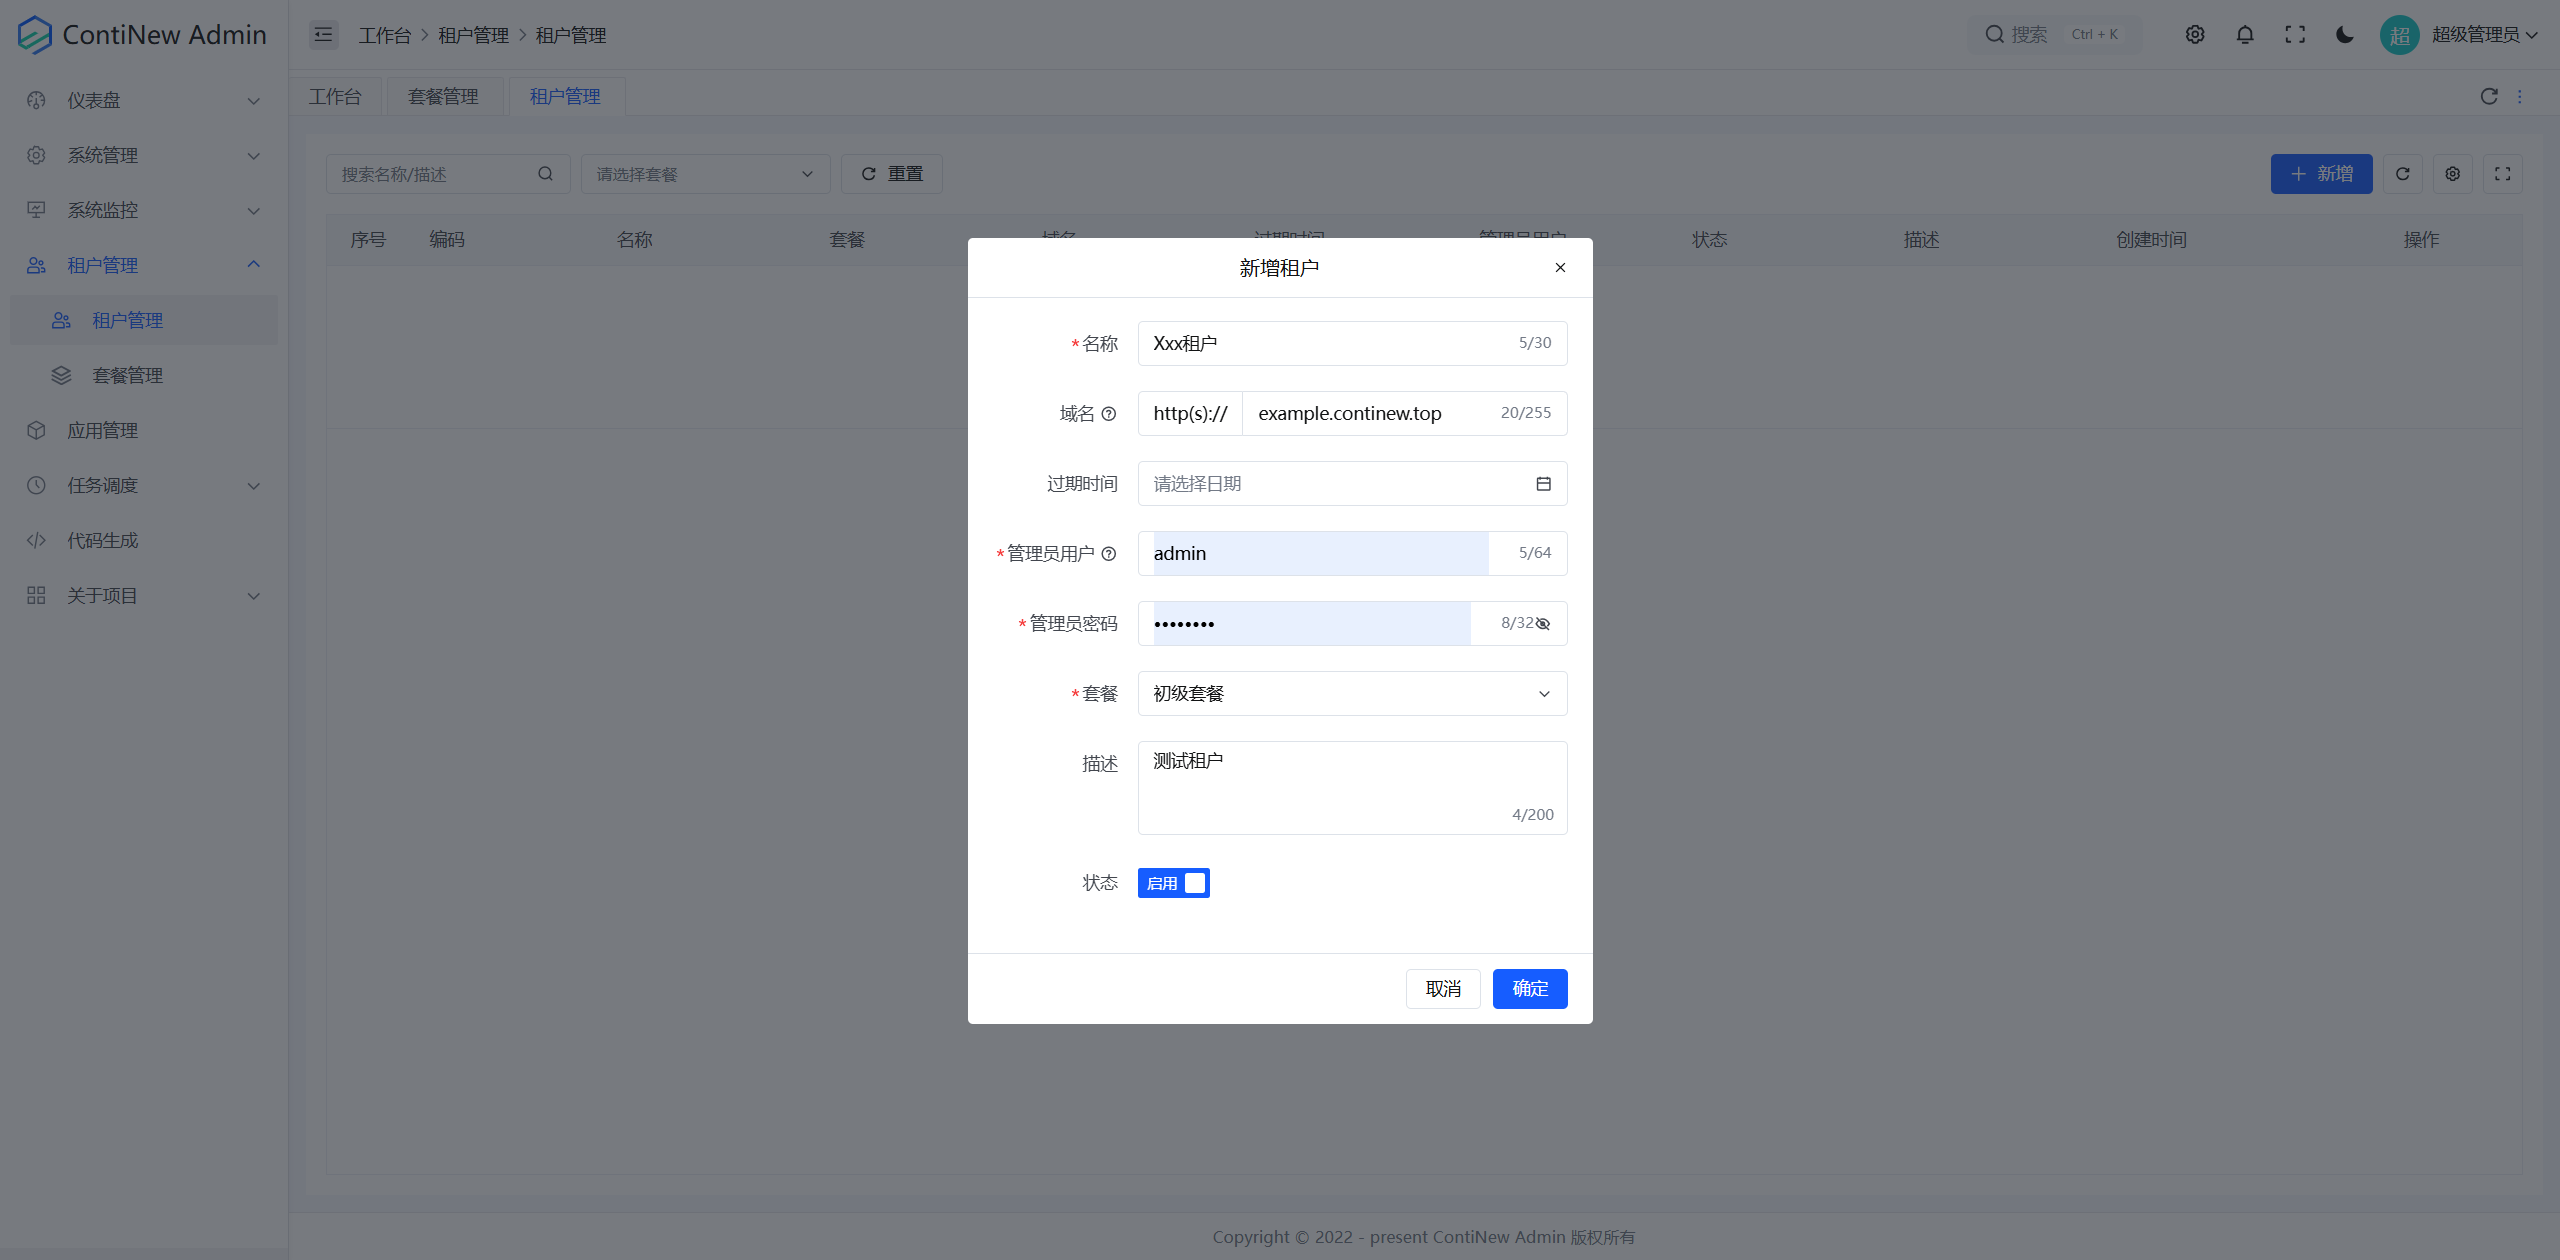Focus the 管理员用户 input with admin

1352,554
